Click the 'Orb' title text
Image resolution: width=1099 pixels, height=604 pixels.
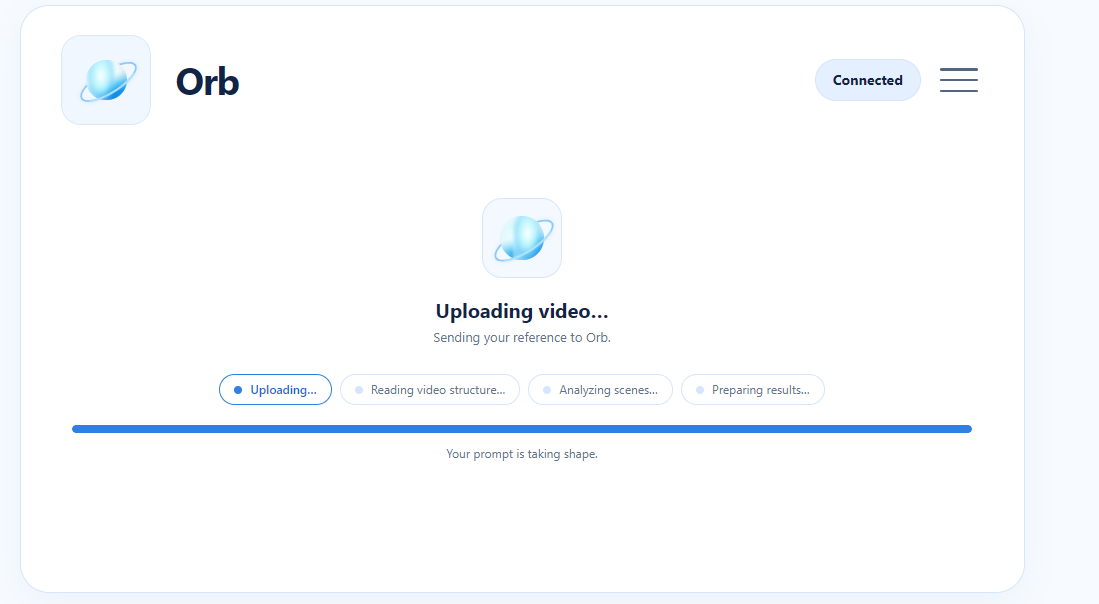tap(207, 82)
